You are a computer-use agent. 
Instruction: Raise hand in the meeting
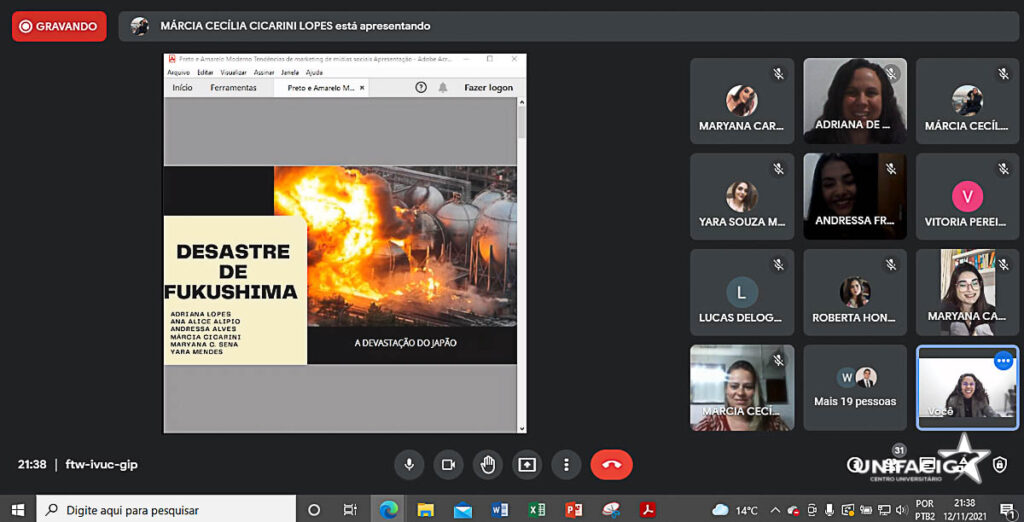(487, 464)
